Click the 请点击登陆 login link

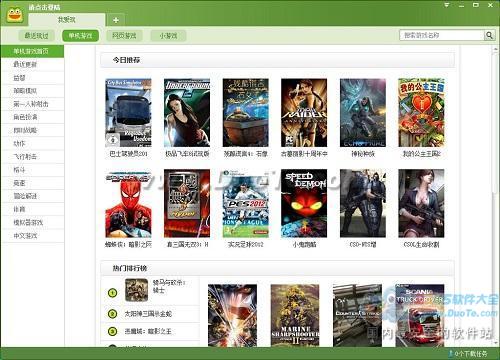point(44,7)
